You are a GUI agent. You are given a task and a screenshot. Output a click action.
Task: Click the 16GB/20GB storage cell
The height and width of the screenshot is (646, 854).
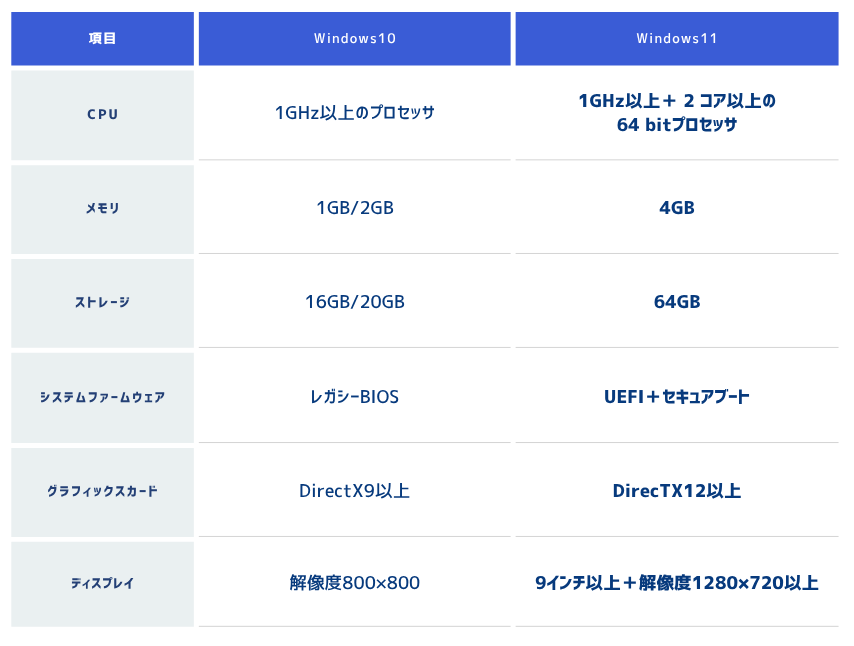coord(355,303)
